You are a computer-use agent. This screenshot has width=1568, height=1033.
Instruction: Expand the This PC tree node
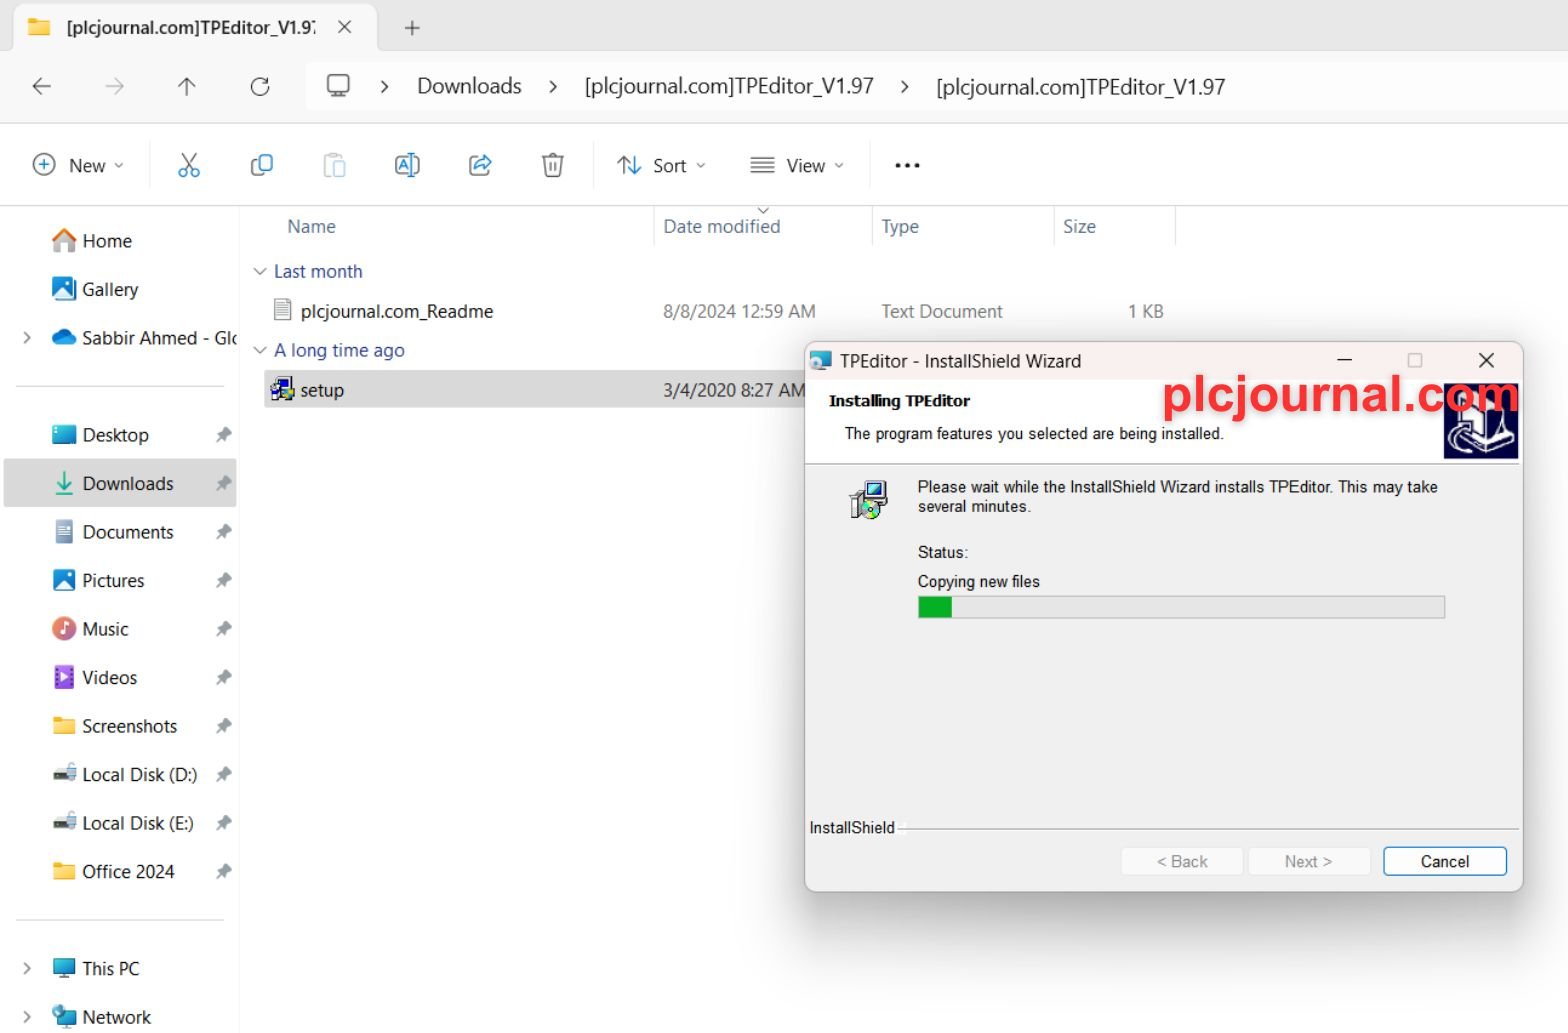click(27, 968)
